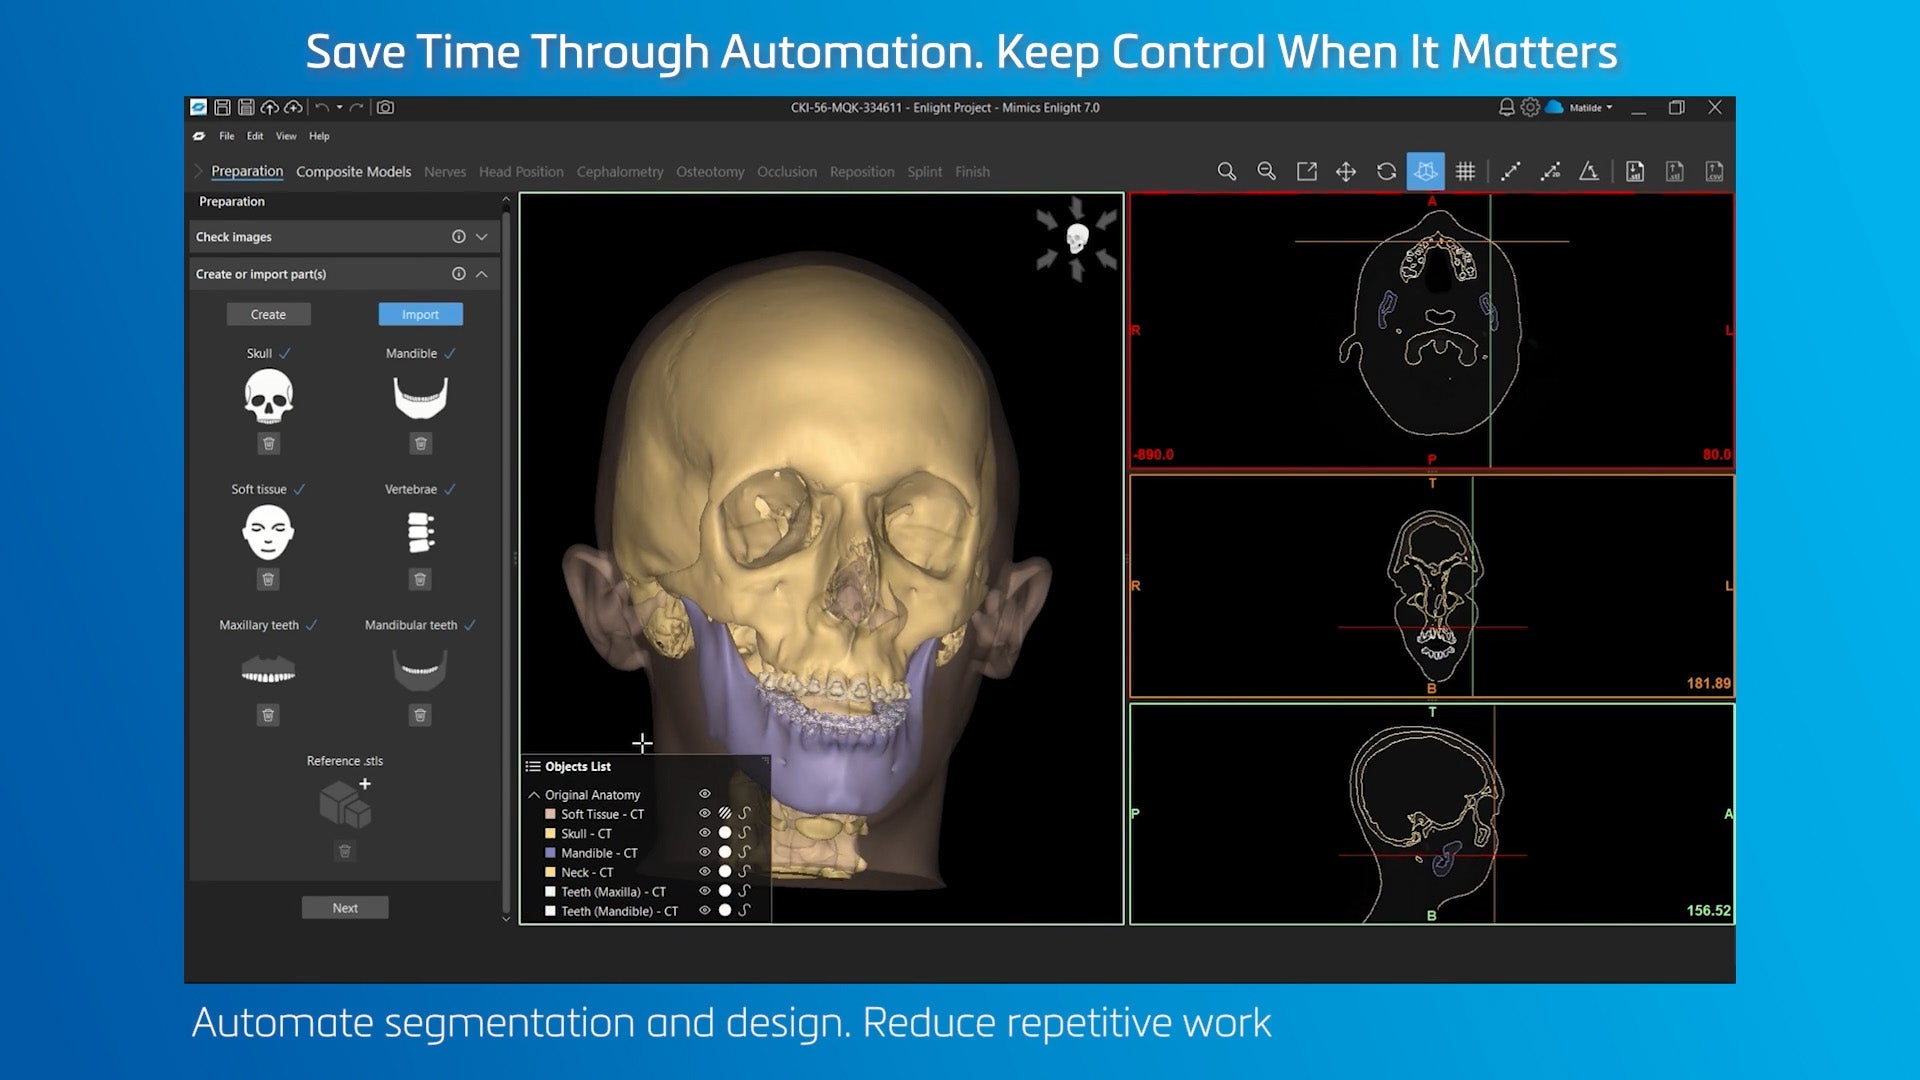Viewport: 1920px width, 1080px height.
Task: Collapse the Original Anatomy tree group
Action: (534, 795)
